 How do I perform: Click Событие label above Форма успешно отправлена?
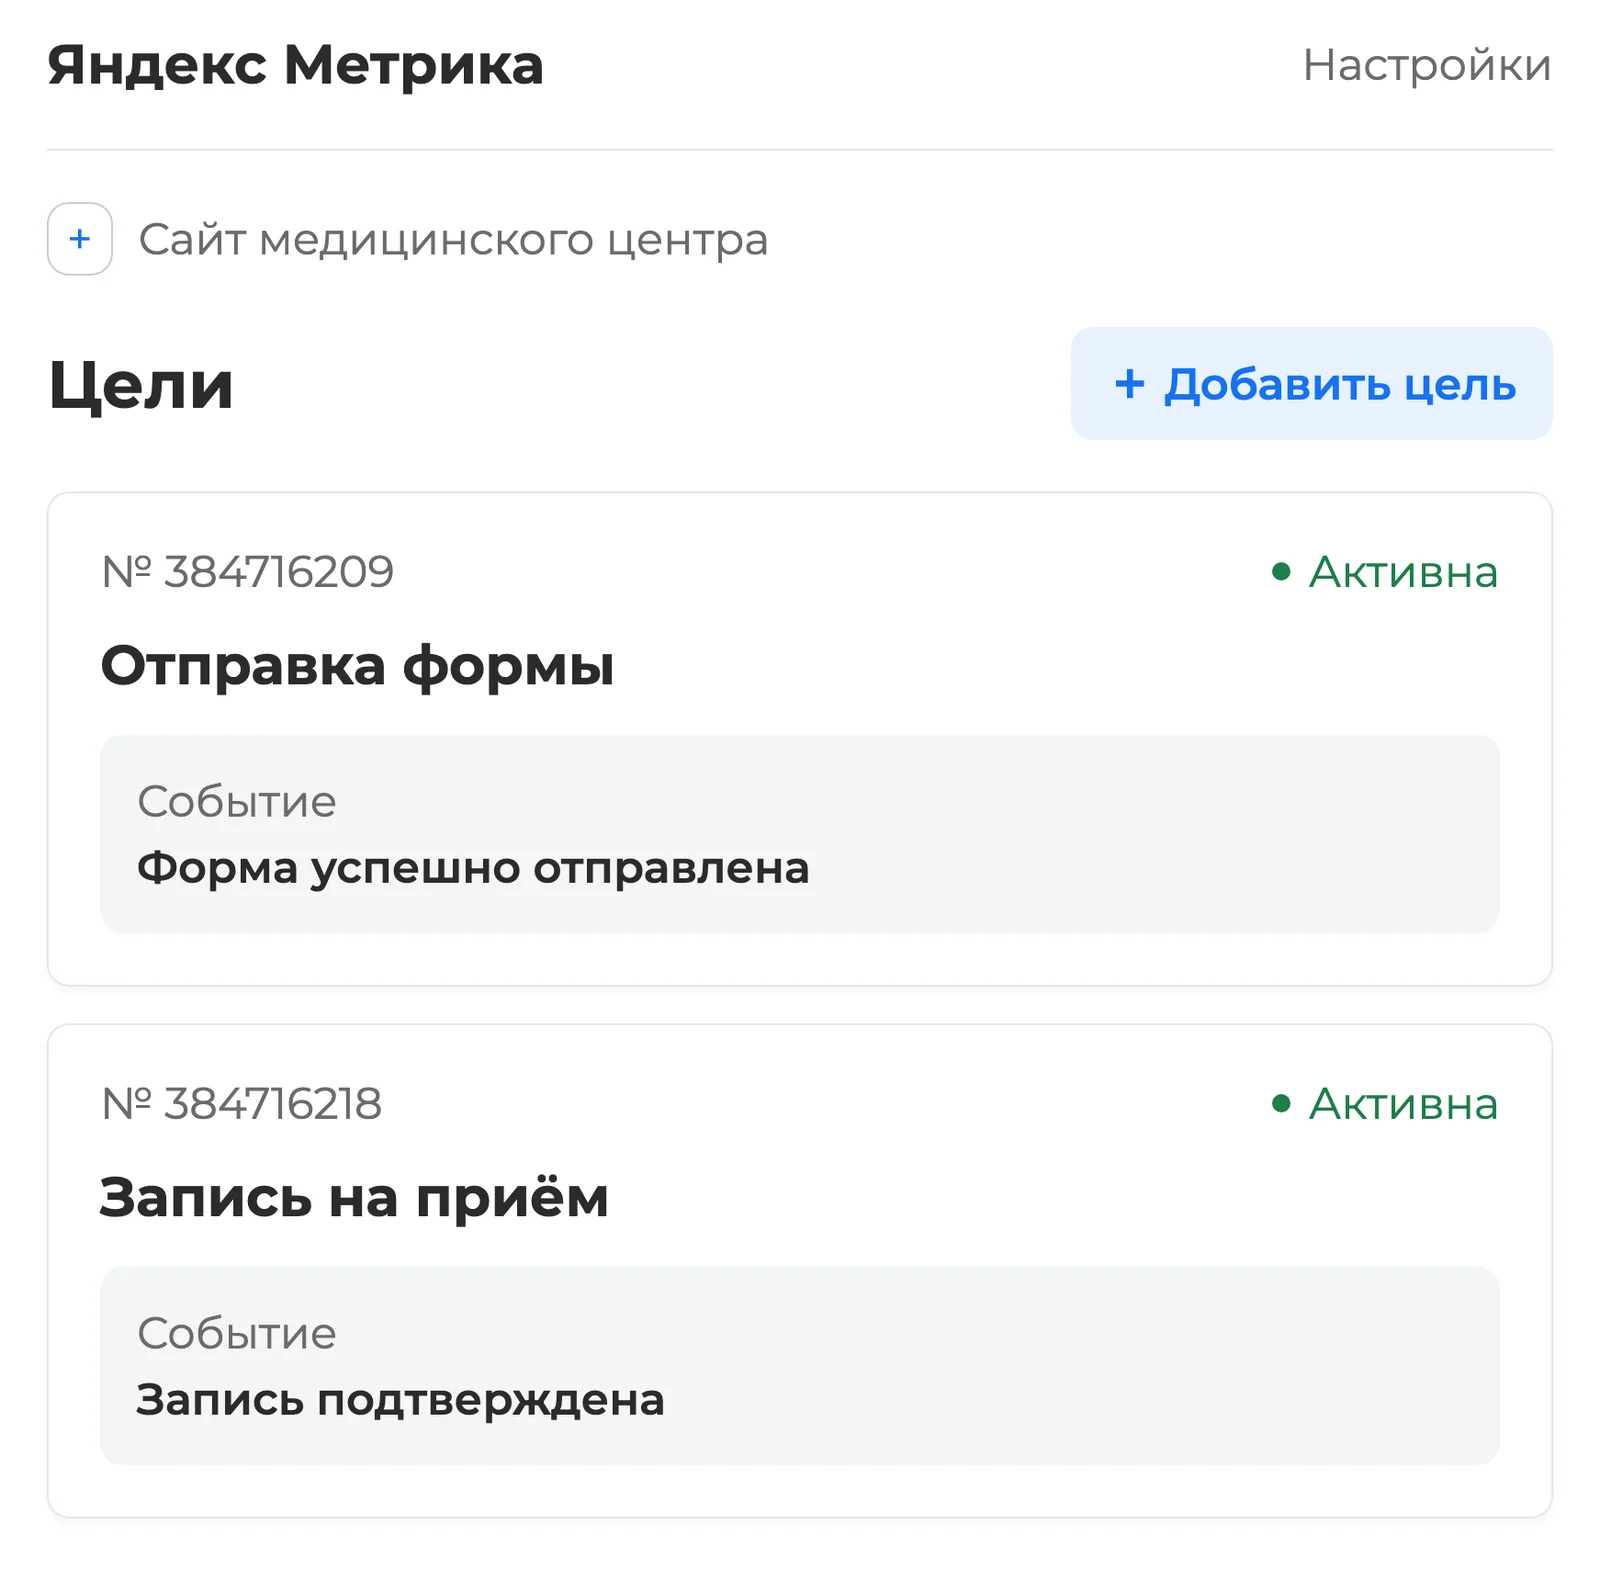237,802
